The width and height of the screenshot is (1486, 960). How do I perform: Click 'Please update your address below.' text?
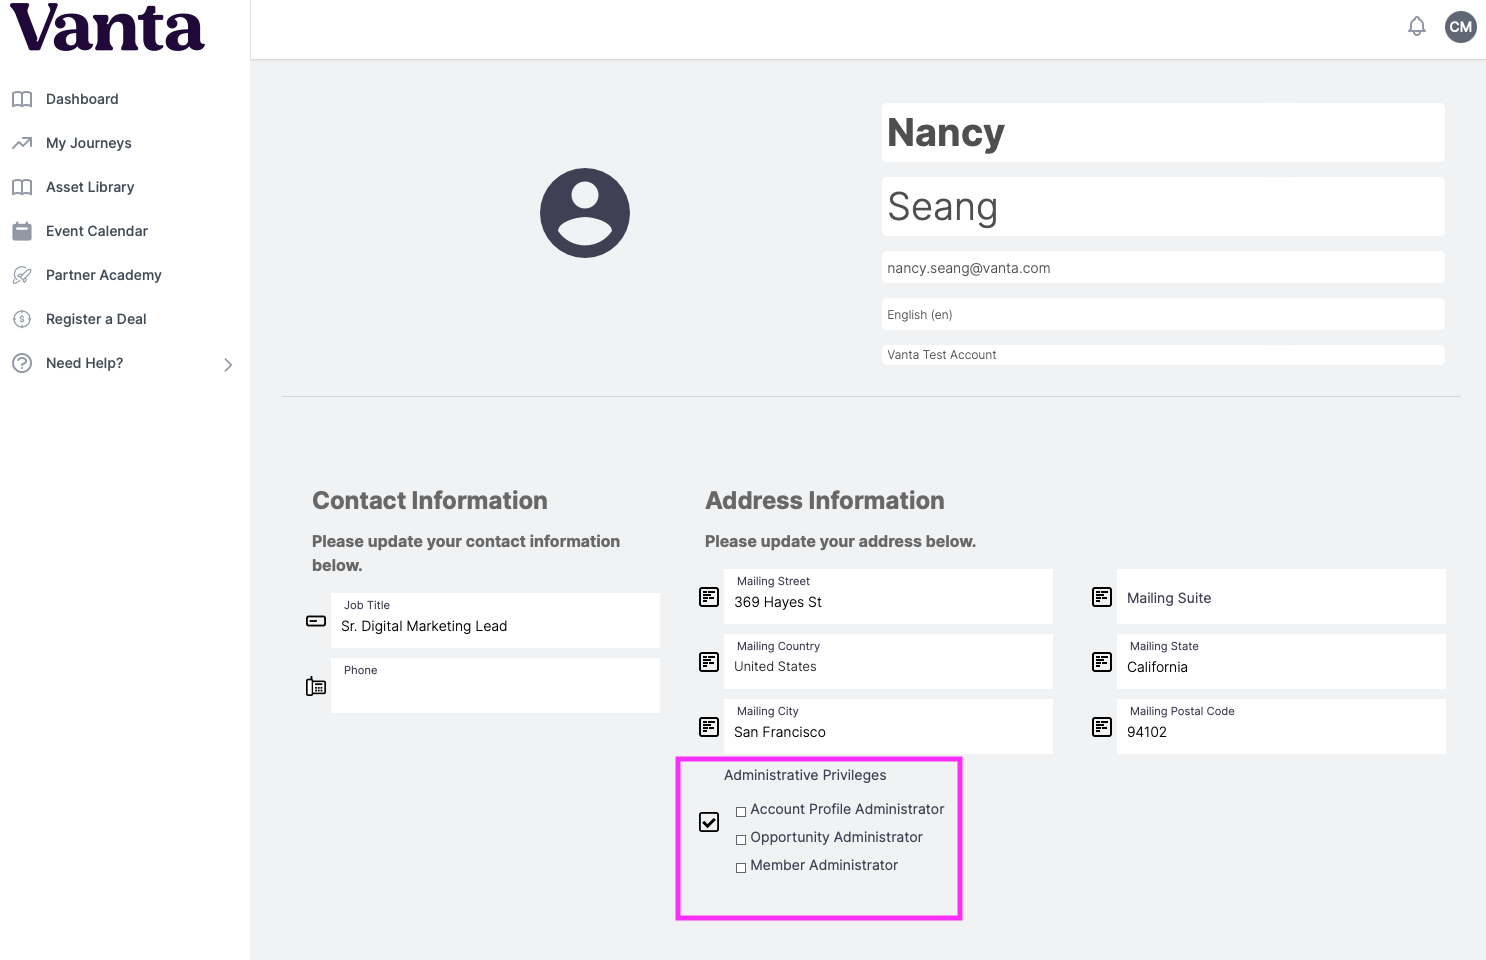[840, 541]
